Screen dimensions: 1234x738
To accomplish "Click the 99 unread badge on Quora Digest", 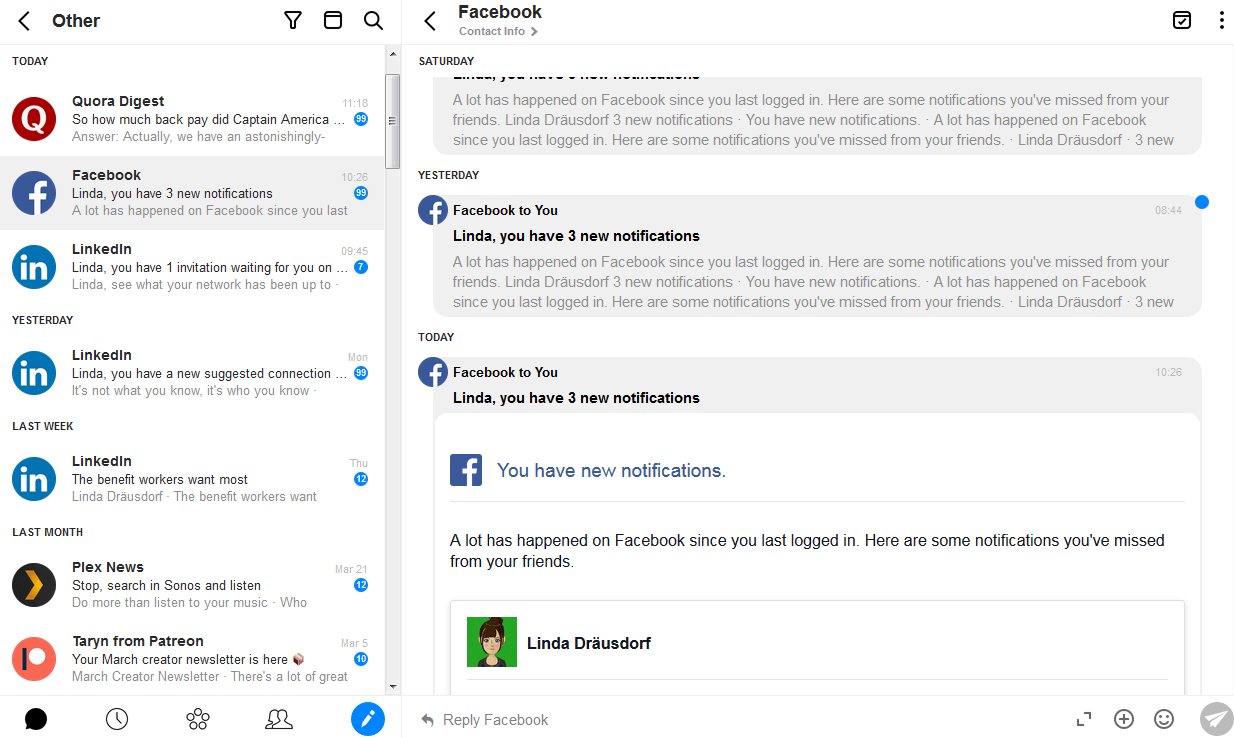I will [x=361, y=119].
